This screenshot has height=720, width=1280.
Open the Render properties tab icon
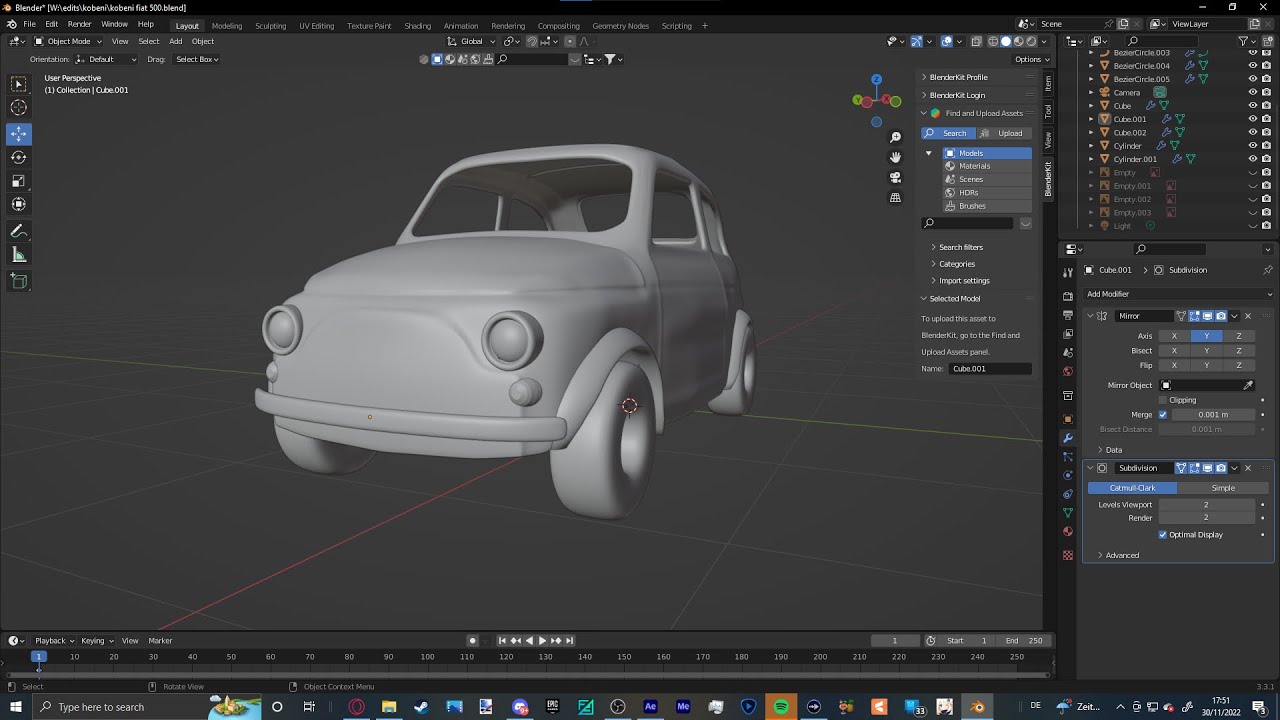coord(1068,298)
